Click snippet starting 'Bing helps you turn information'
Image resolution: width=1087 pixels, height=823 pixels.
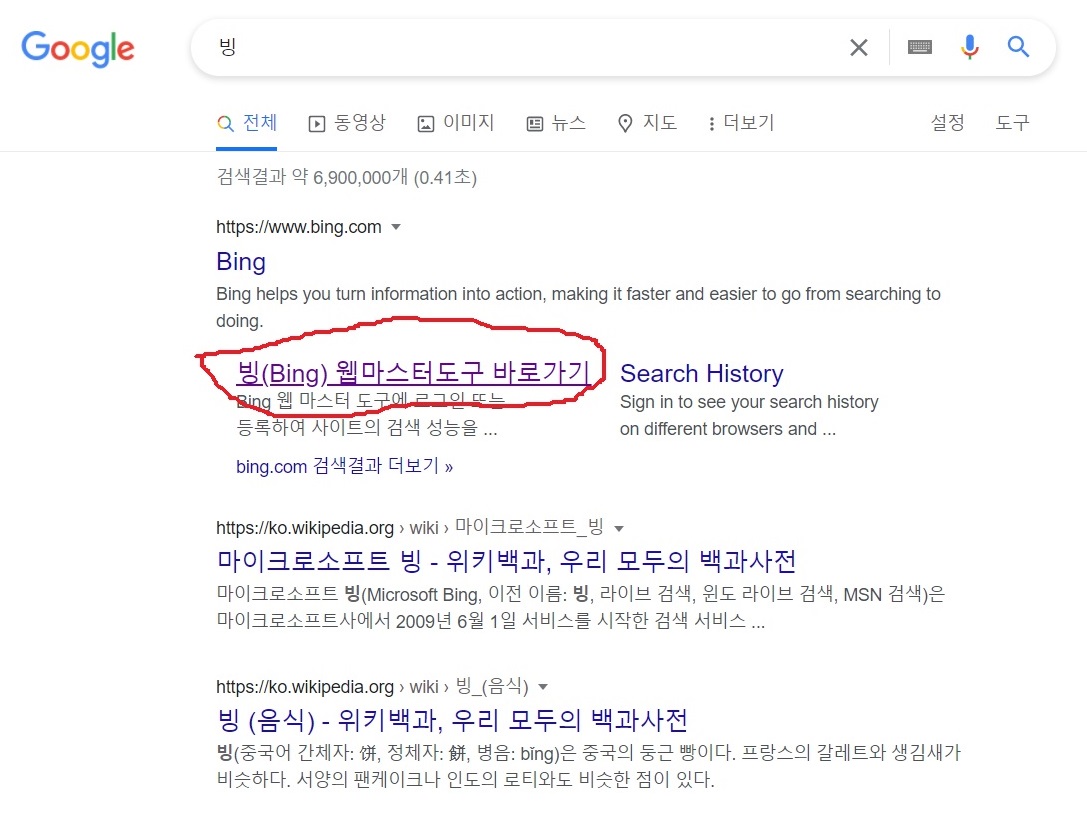(x=578, y=307)
